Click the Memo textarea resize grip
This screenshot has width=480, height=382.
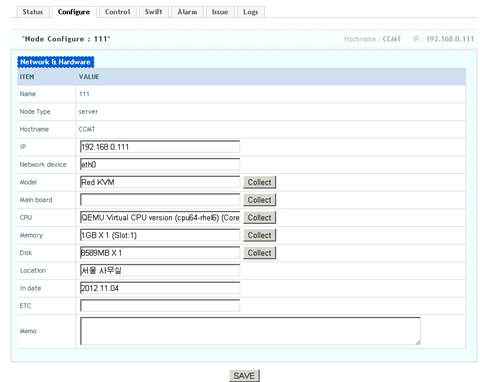click(x=418, y=342)
